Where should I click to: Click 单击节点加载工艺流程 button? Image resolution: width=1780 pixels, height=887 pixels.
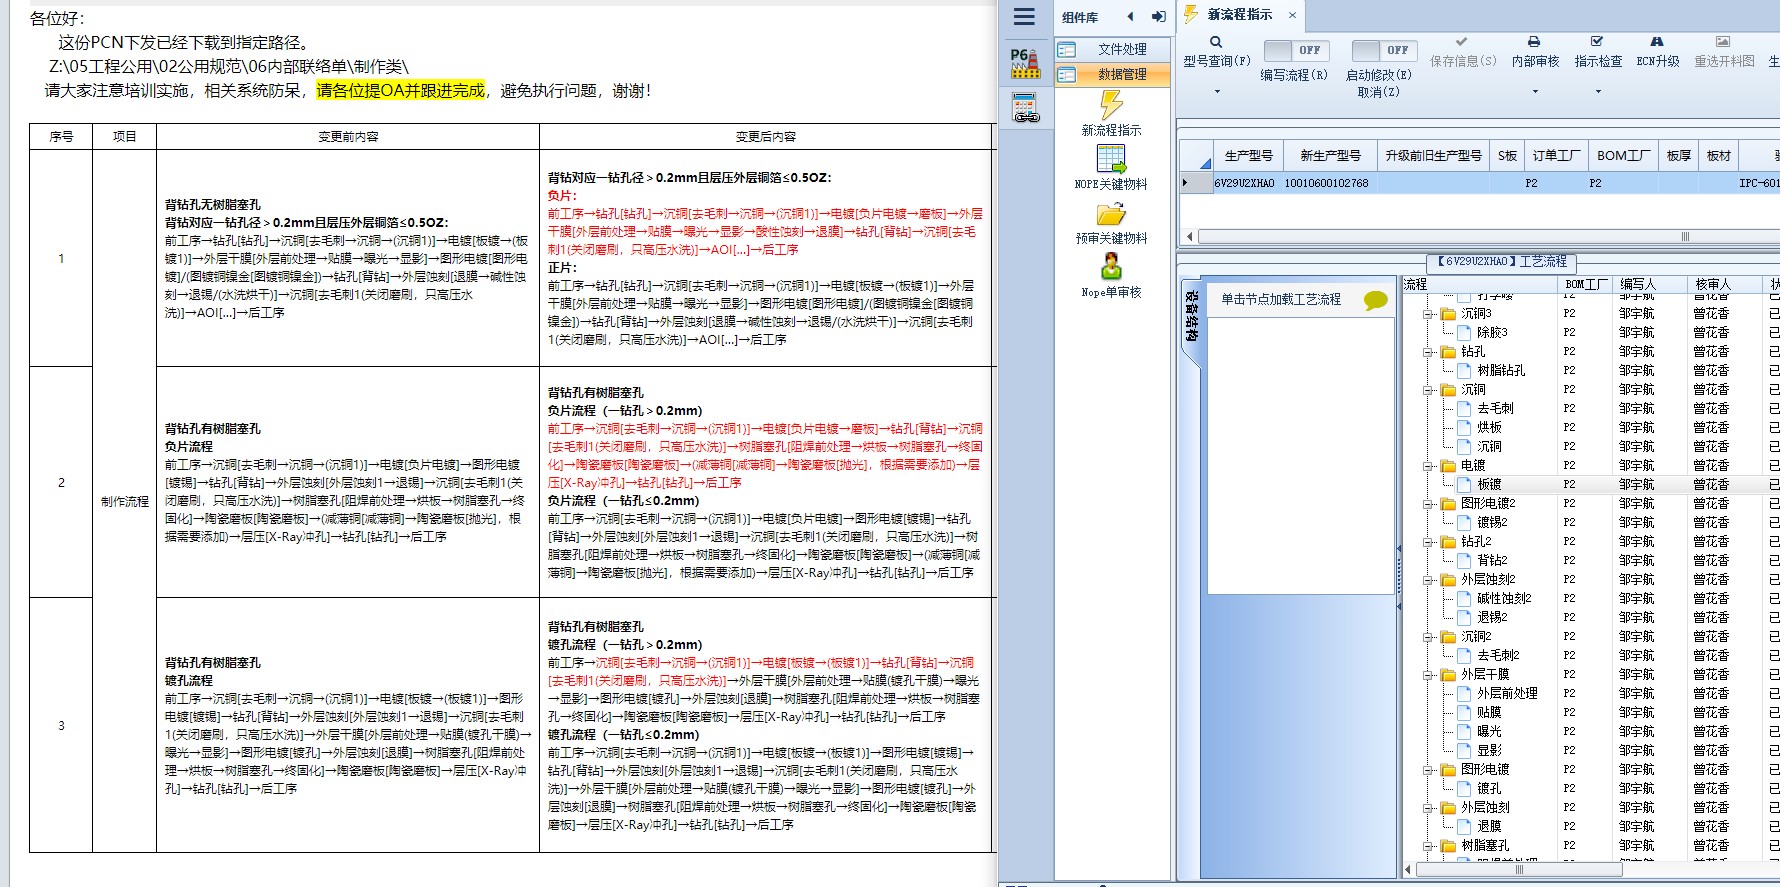coord(1281,300)
